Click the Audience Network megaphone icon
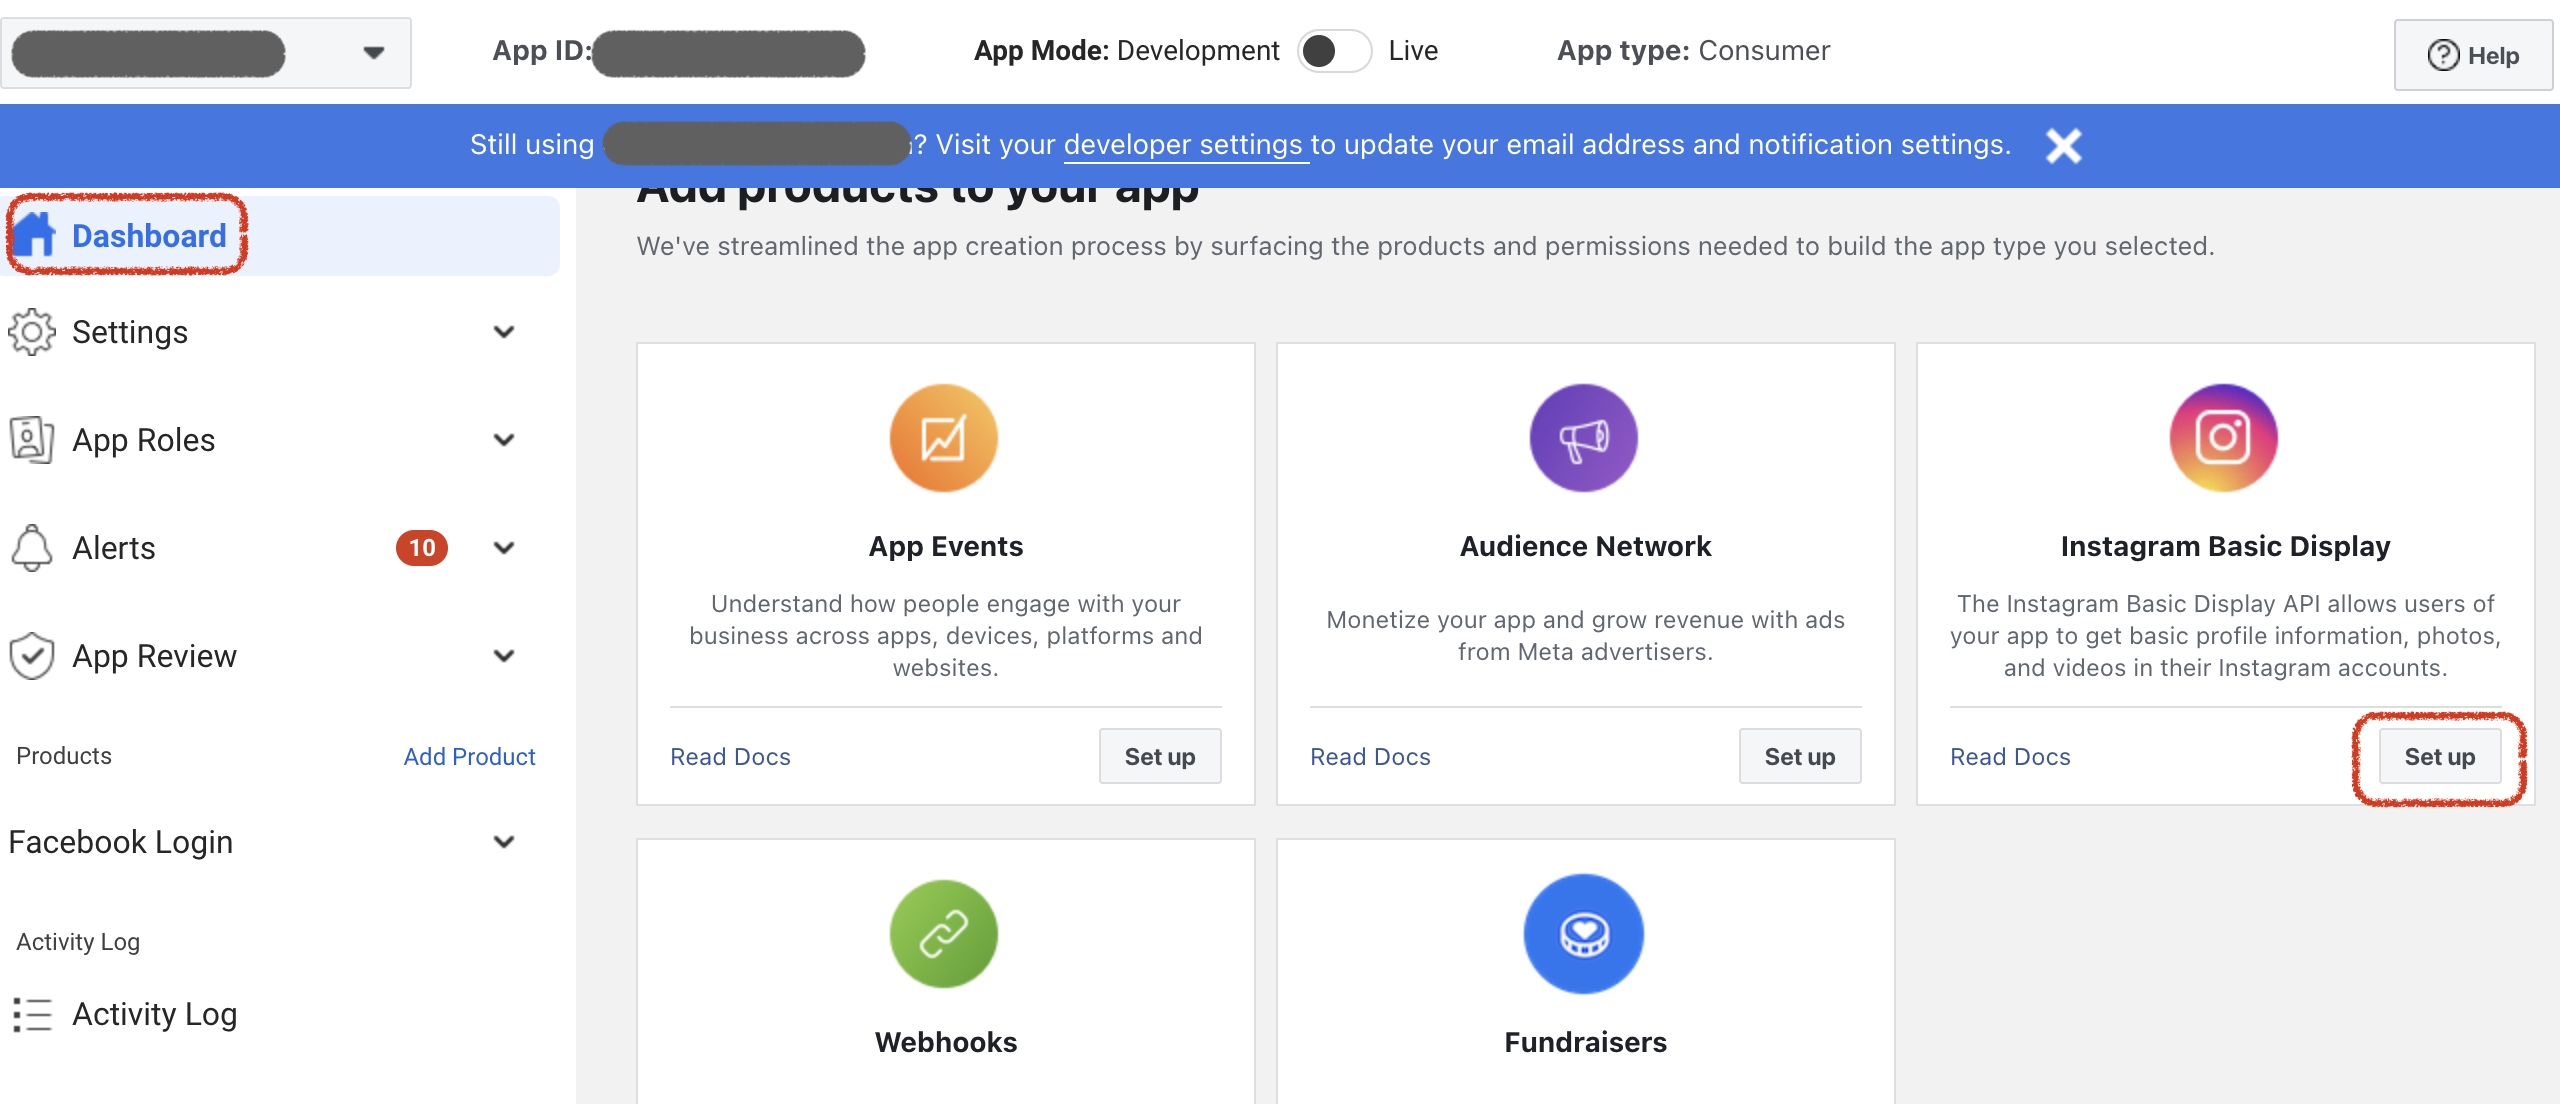Image resolution: width=2560 pixels, height=1104 pixels. [1584, 438]
